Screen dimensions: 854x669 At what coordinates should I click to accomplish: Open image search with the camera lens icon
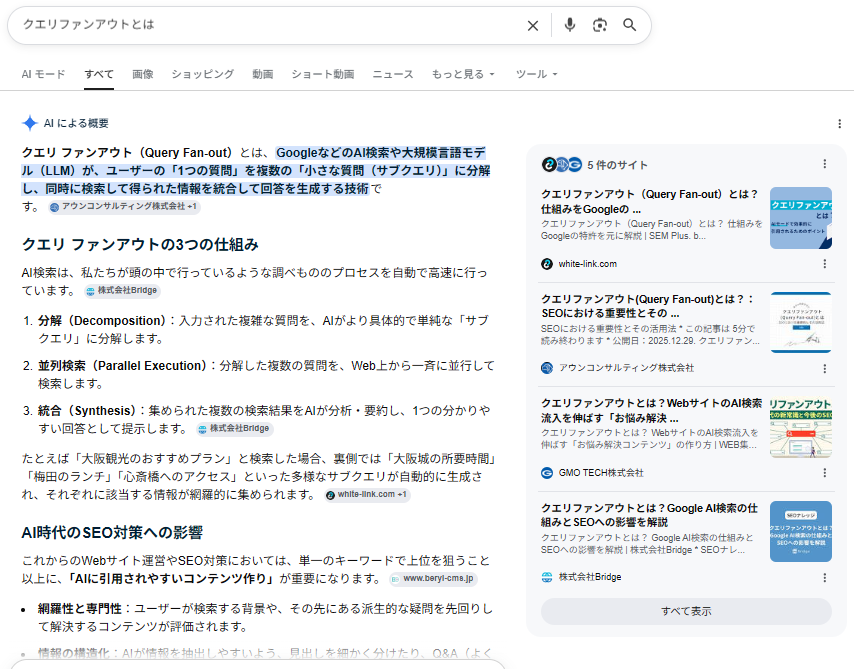tap(600, 25)
